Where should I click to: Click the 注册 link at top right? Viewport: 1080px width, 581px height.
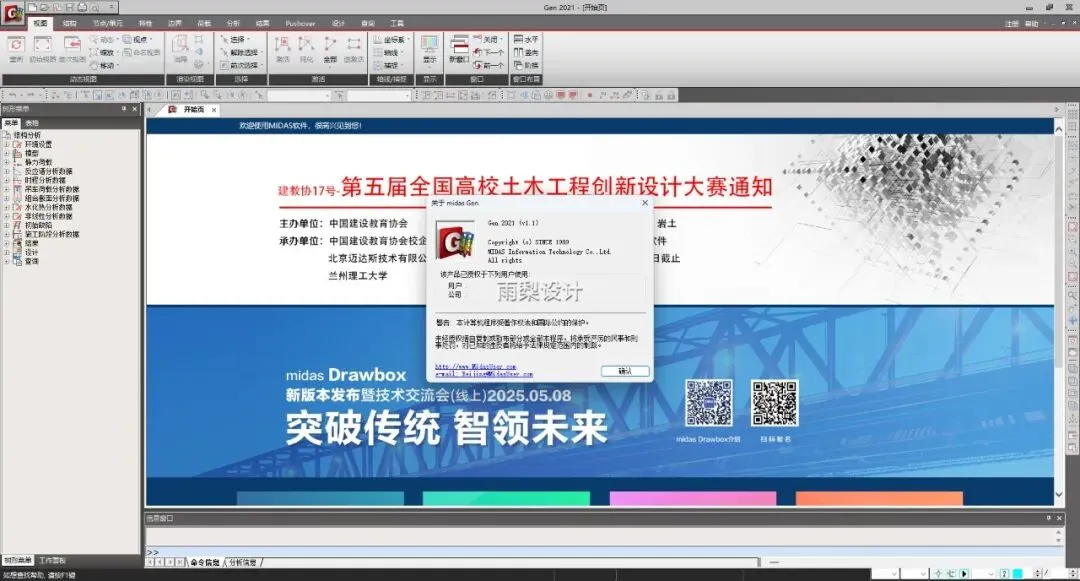pyautogui.click(x=1011, y=23)
